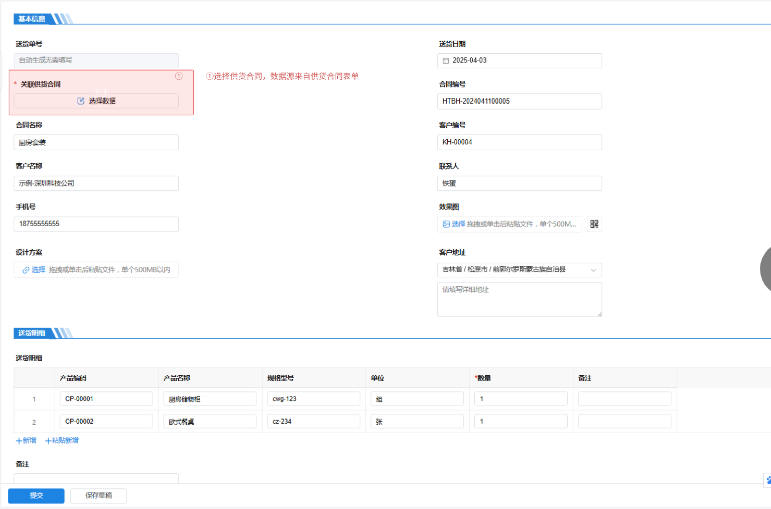The image size is (771, 509).
Task: Click 选择数据 under 关联供货合同
Action: point(96,101)
